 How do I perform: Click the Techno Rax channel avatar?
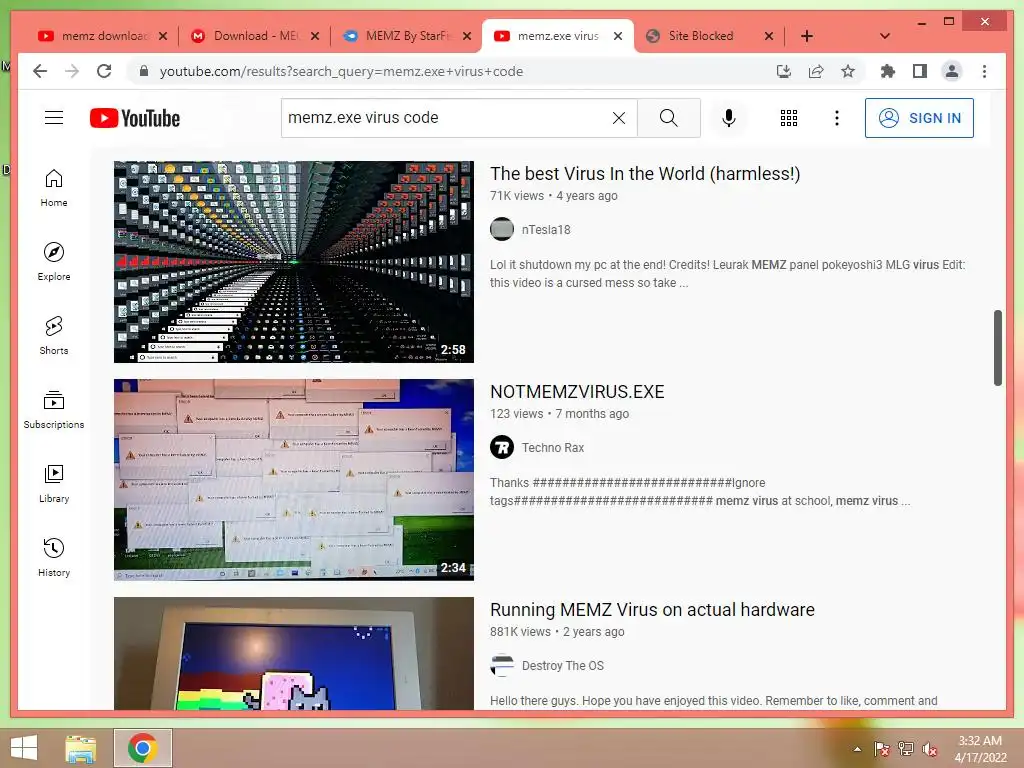[502, 447]
